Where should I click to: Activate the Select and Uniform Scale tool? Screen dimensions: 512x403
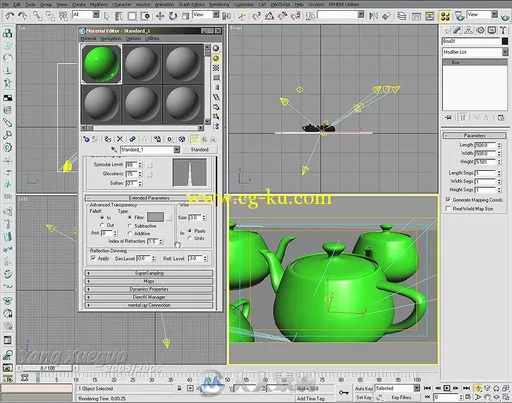(x=186, y=16)
